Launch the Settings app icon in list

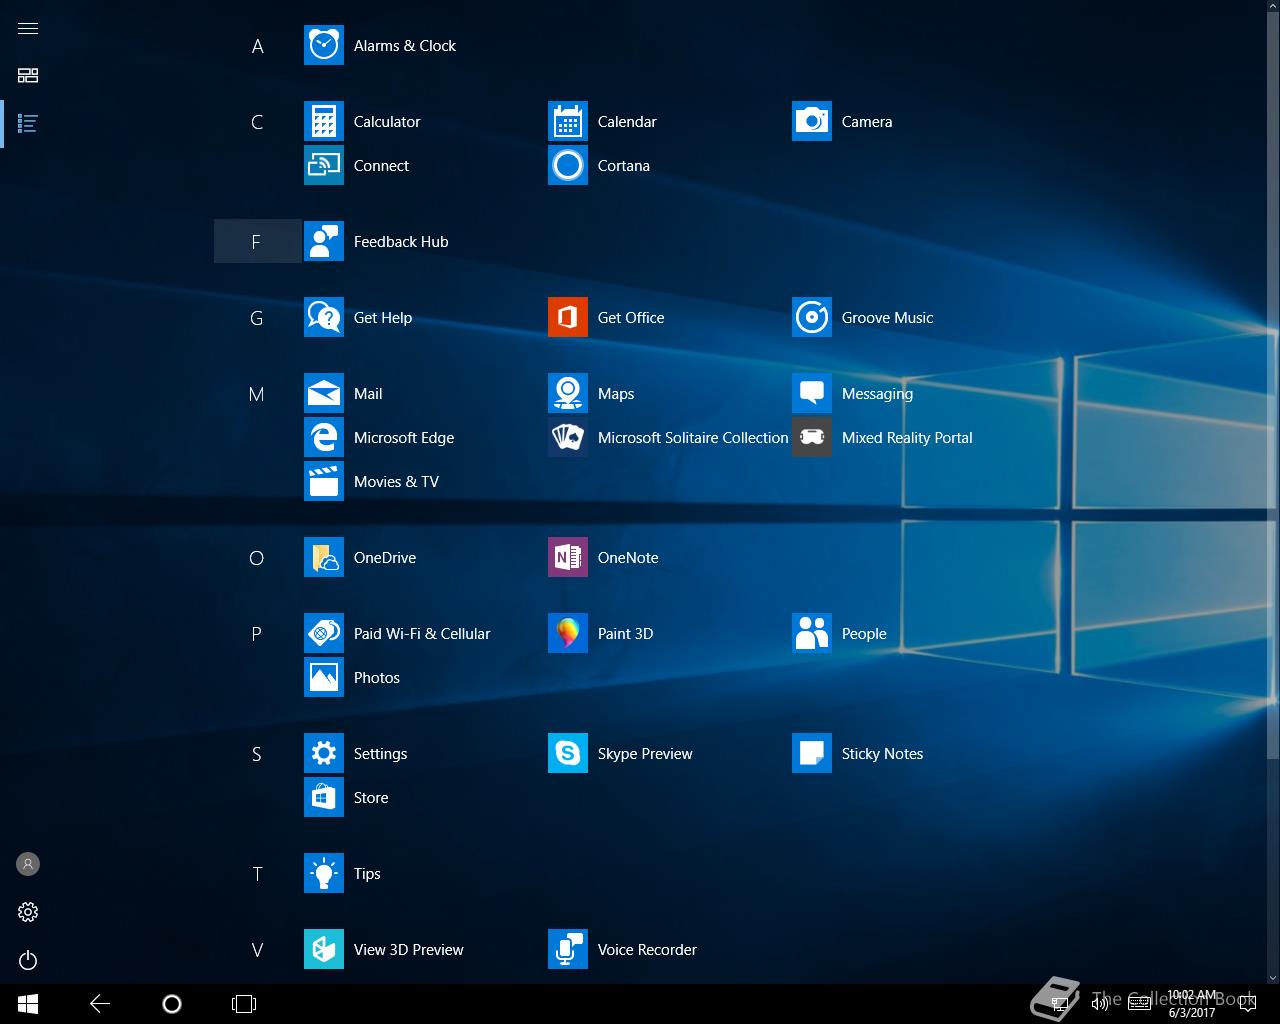click(x=324, y=754)
